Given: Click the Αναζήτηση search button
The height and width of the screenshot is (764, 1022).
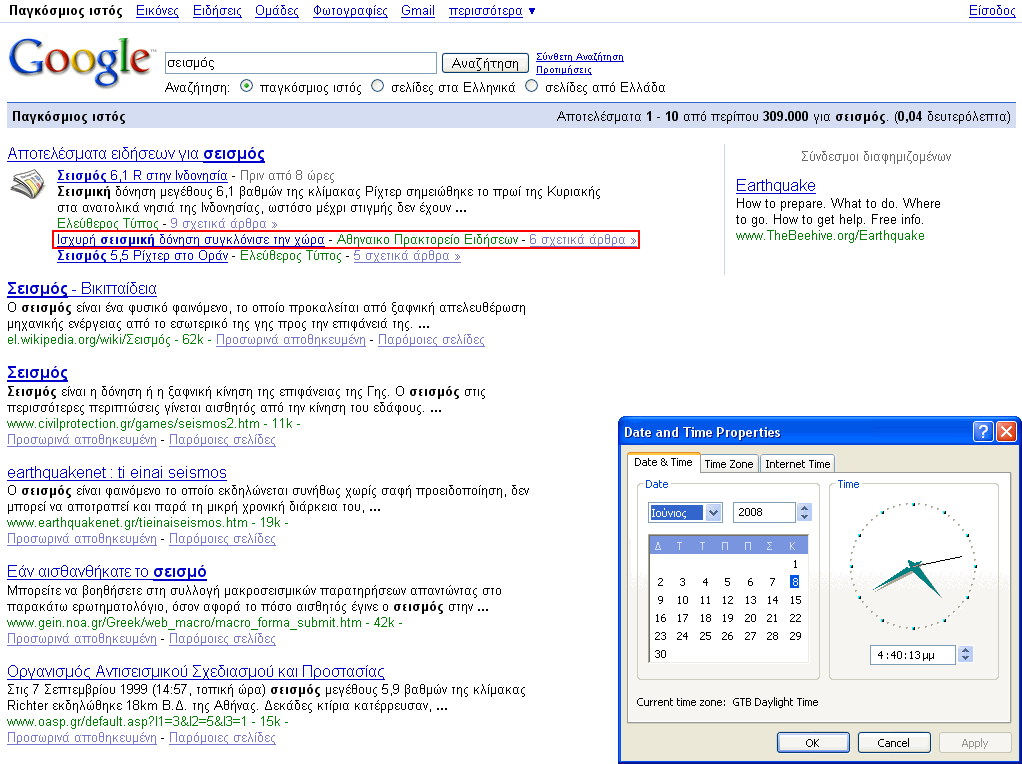Looking at the screenshot, I should click(x=485, y=63).
